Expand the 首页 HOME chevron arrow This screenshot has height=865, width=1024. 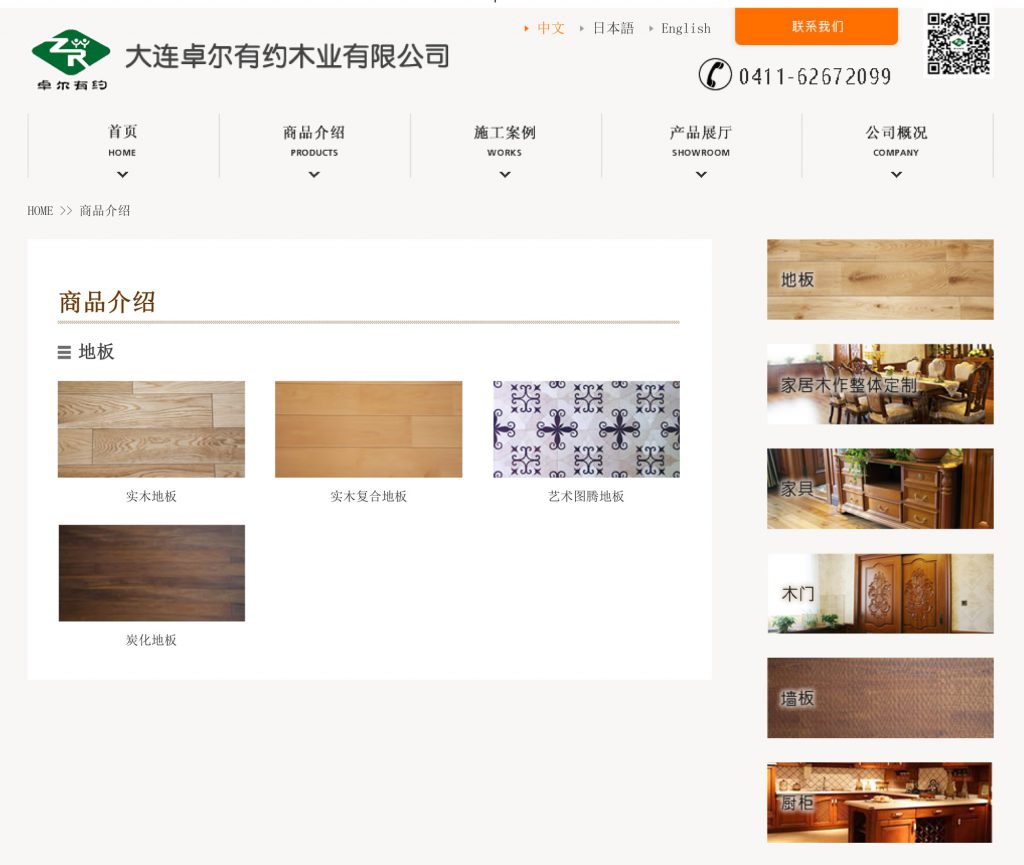pyautogui.click(x=122, y=175)
